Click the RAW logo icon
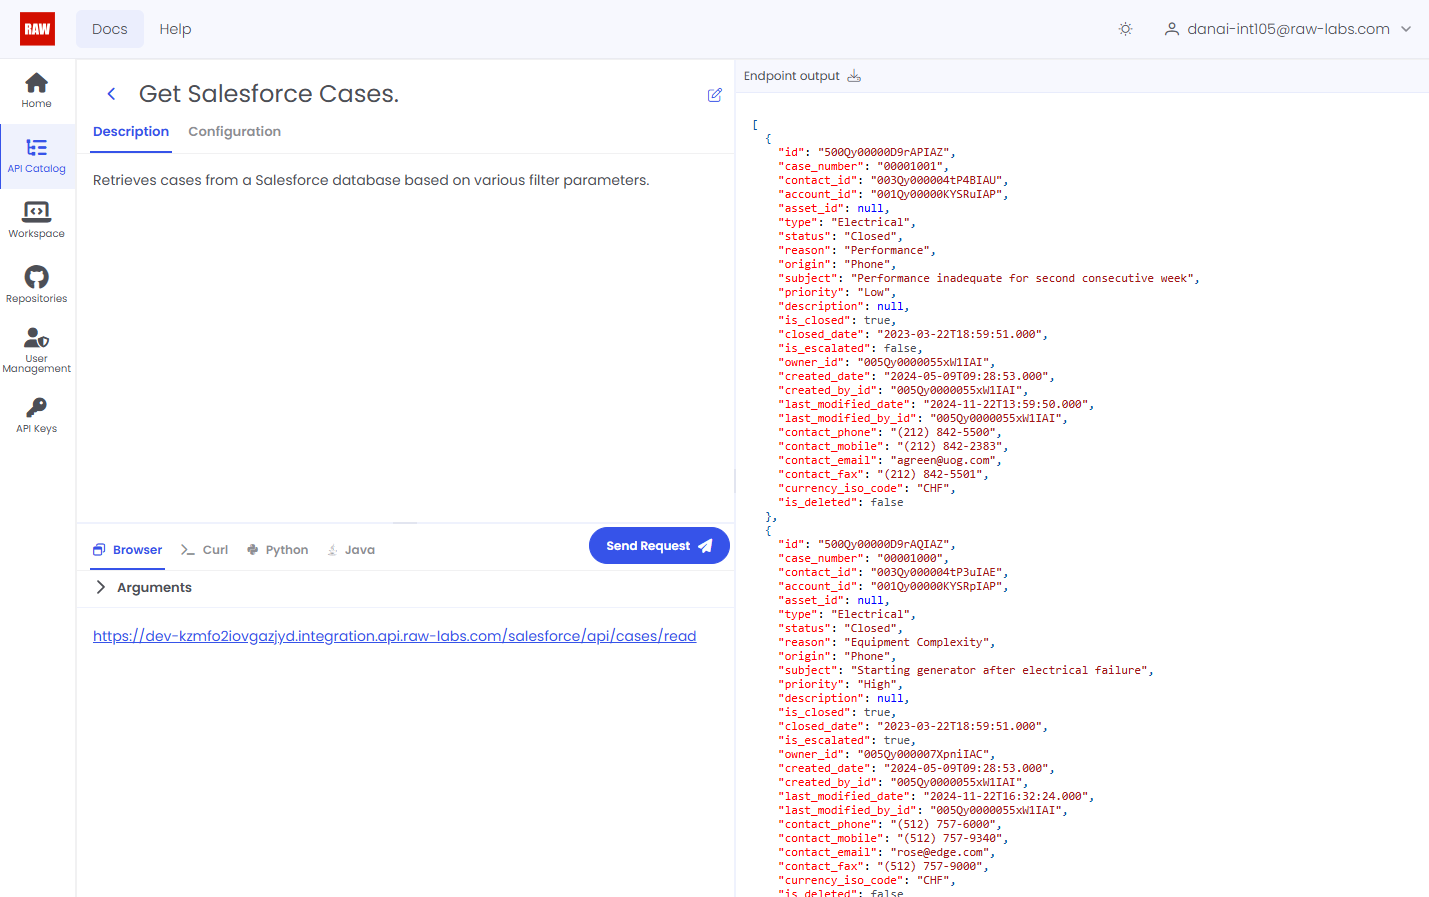This screenshot has height=897, width=1429. [37, 29]
